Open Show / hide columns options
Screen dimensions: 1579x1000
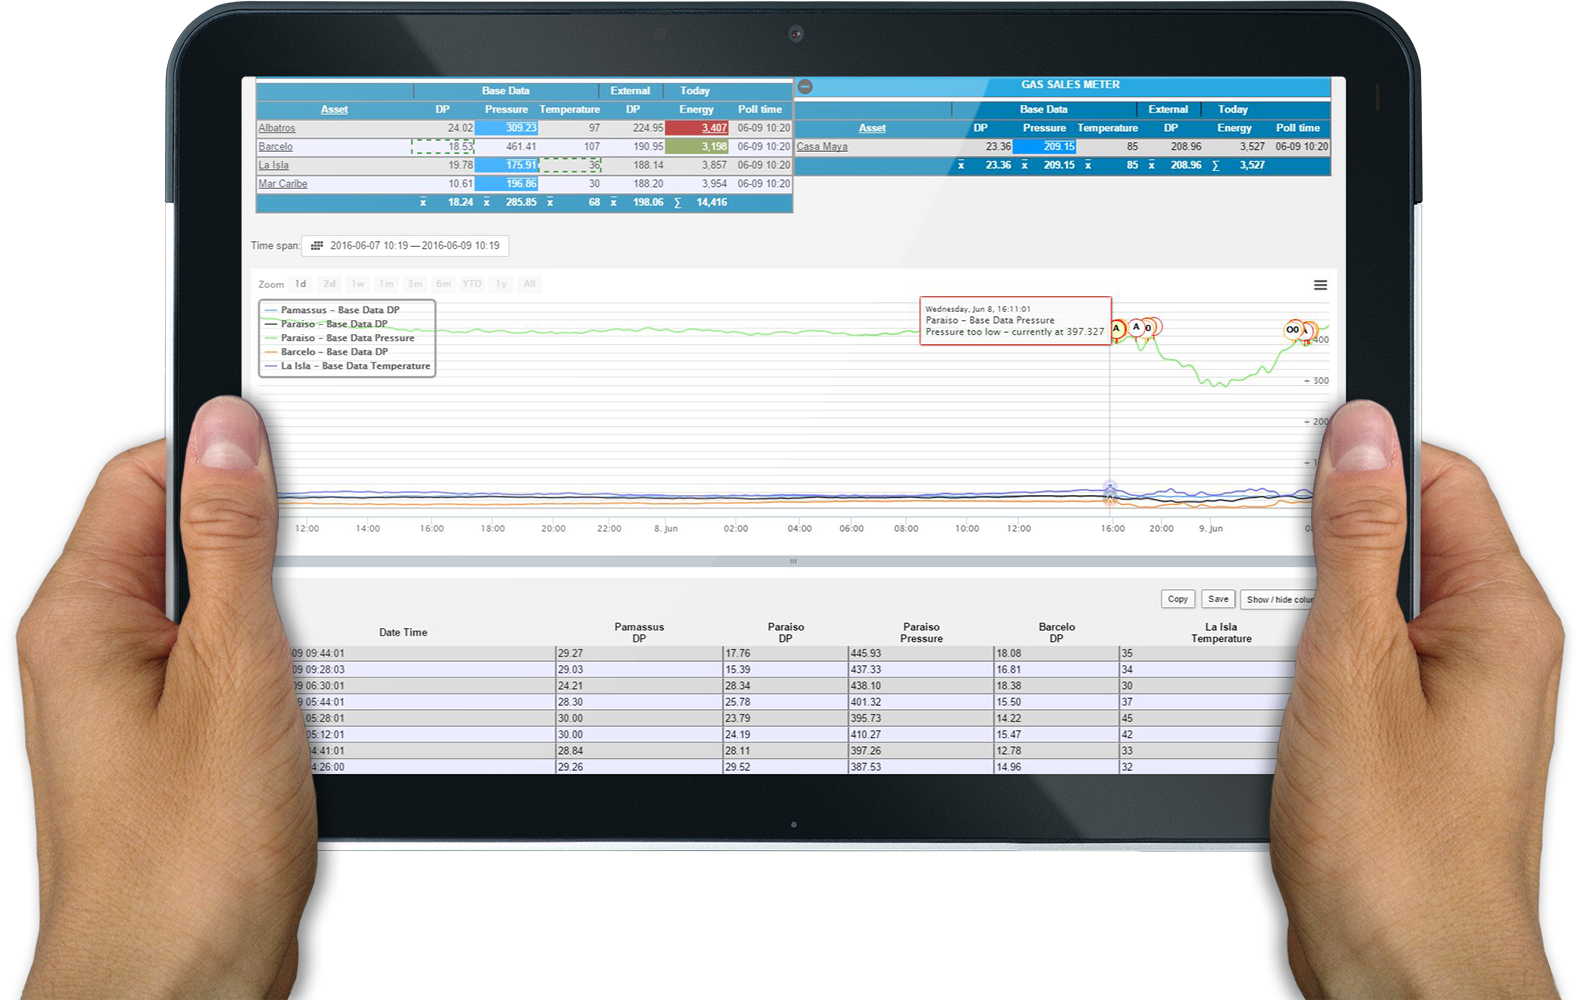pos(1279,600)
